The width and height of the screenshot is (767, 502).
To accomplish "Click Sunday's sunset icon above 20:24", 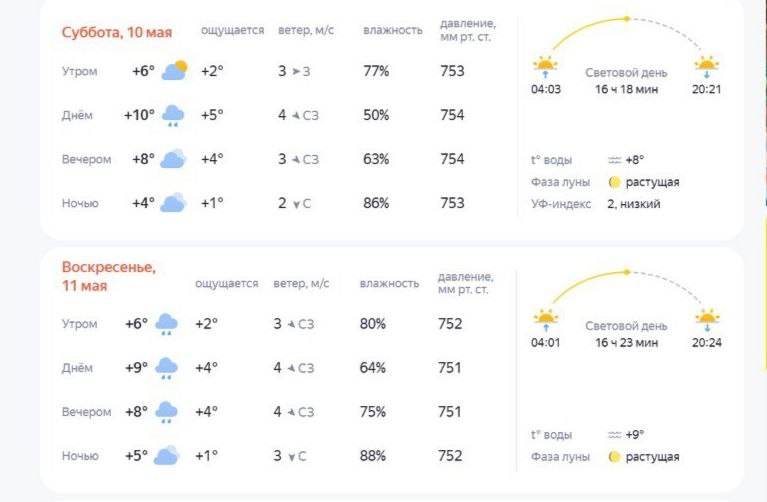I will click(707, 320).
